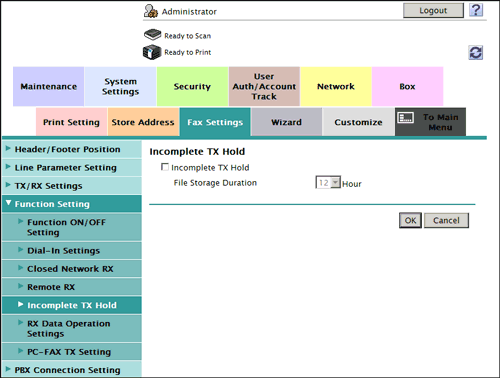This screenshot has height=378, width=500.
Task: Click the refresh status icon
Action: (x=476, y=53)
